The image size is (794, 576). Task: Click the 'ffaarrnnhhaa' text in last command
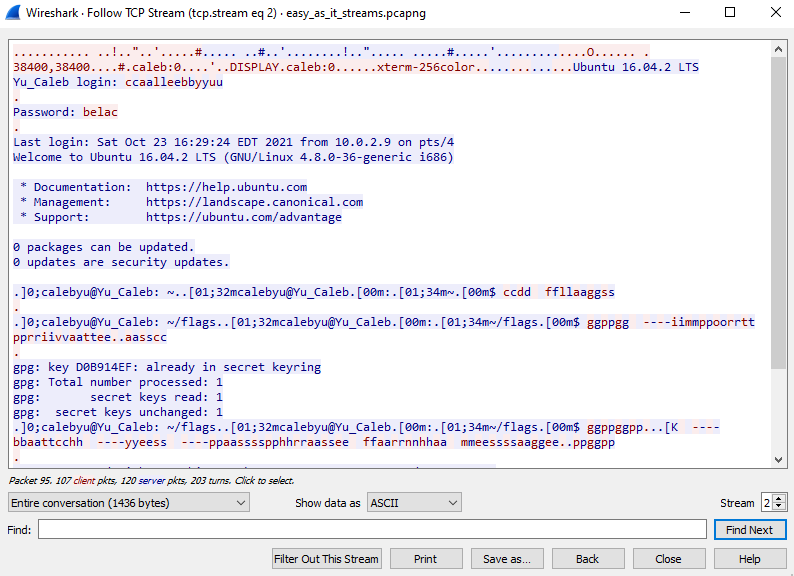pyautogui.click(x=405, y=442)
